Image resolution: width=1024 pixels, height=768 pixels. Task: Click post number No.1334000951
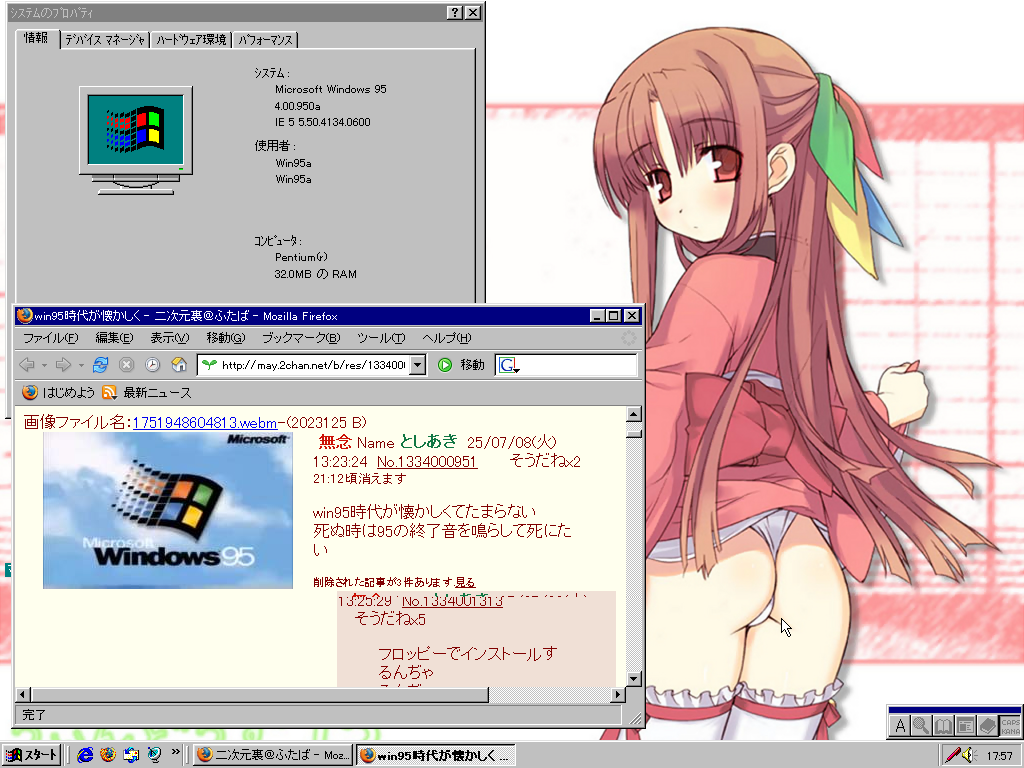(x=426, y=462)
